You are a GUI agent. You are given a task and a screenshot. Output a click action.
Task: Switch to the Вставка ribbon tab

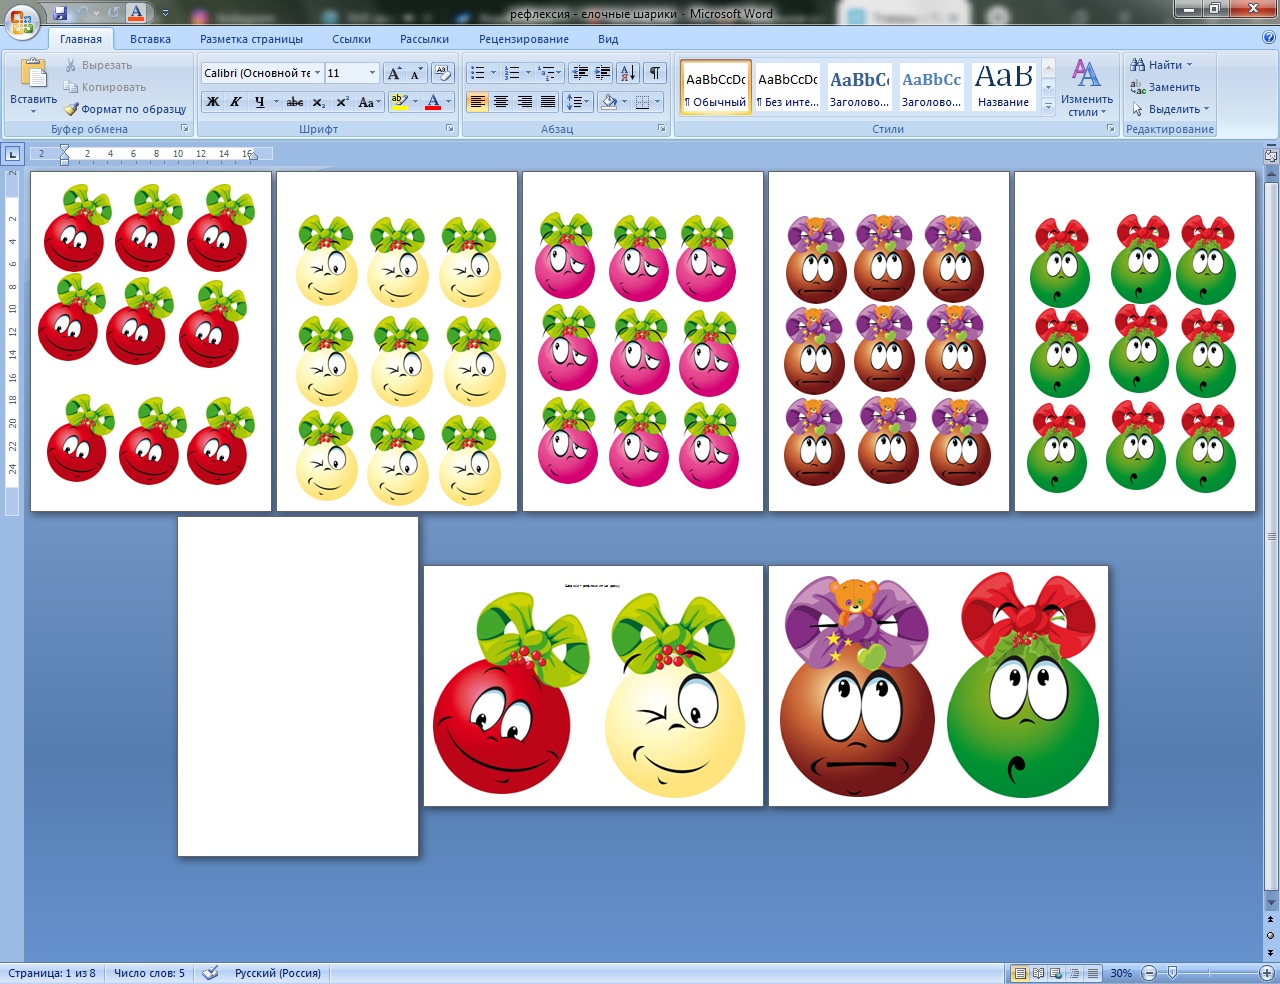pos(150,39)
